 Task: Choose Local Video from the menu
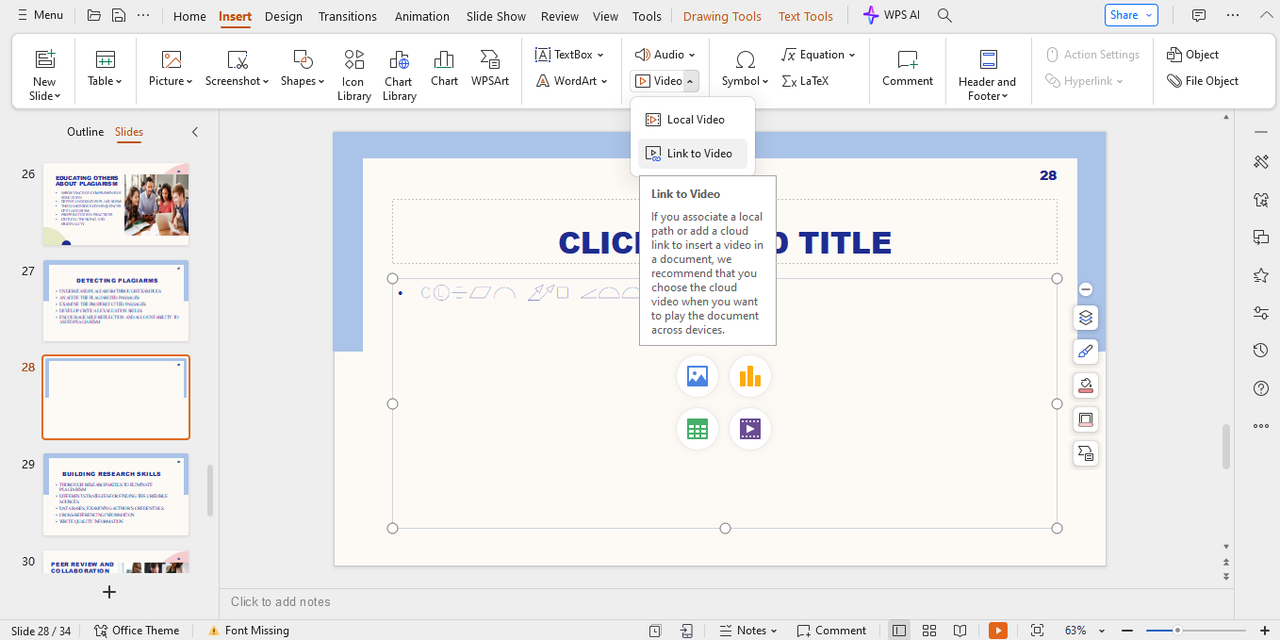pos(692,119)
